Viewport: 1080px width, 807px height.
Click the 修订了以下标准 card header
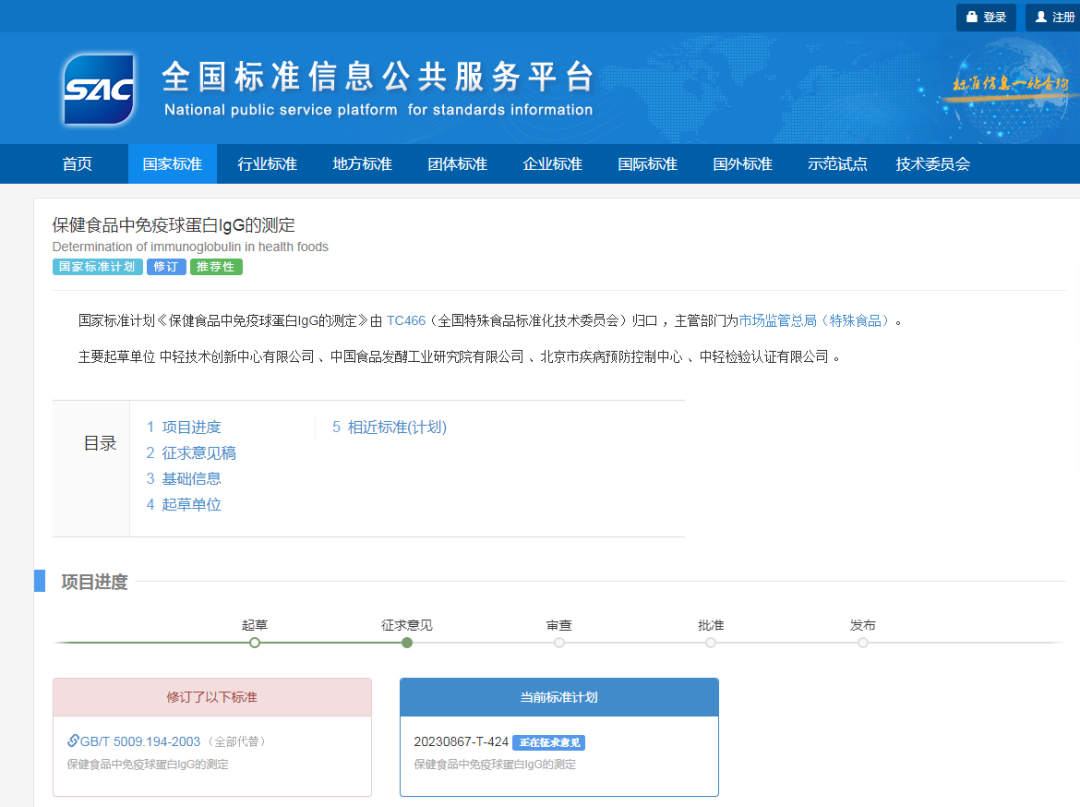212,698
